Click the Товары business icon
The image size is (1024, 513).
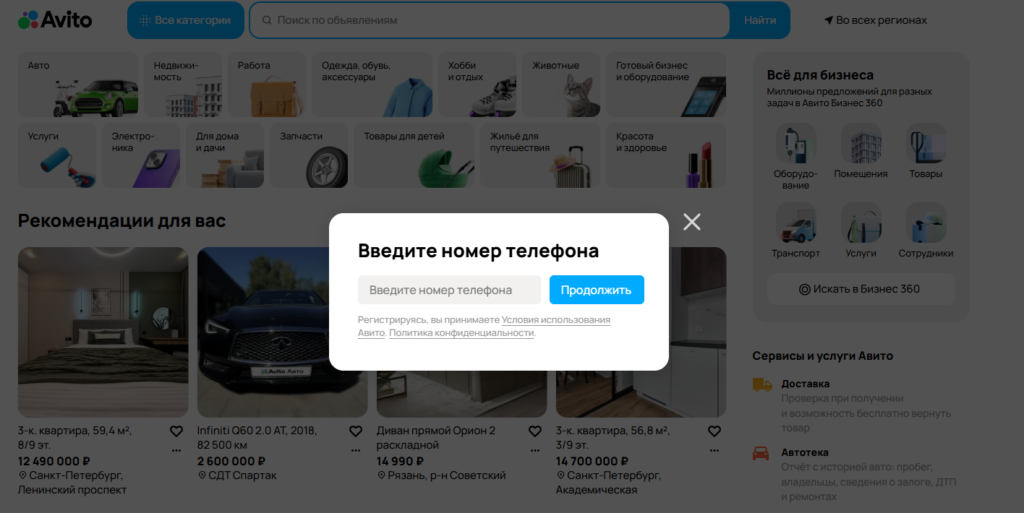point(926,144)
